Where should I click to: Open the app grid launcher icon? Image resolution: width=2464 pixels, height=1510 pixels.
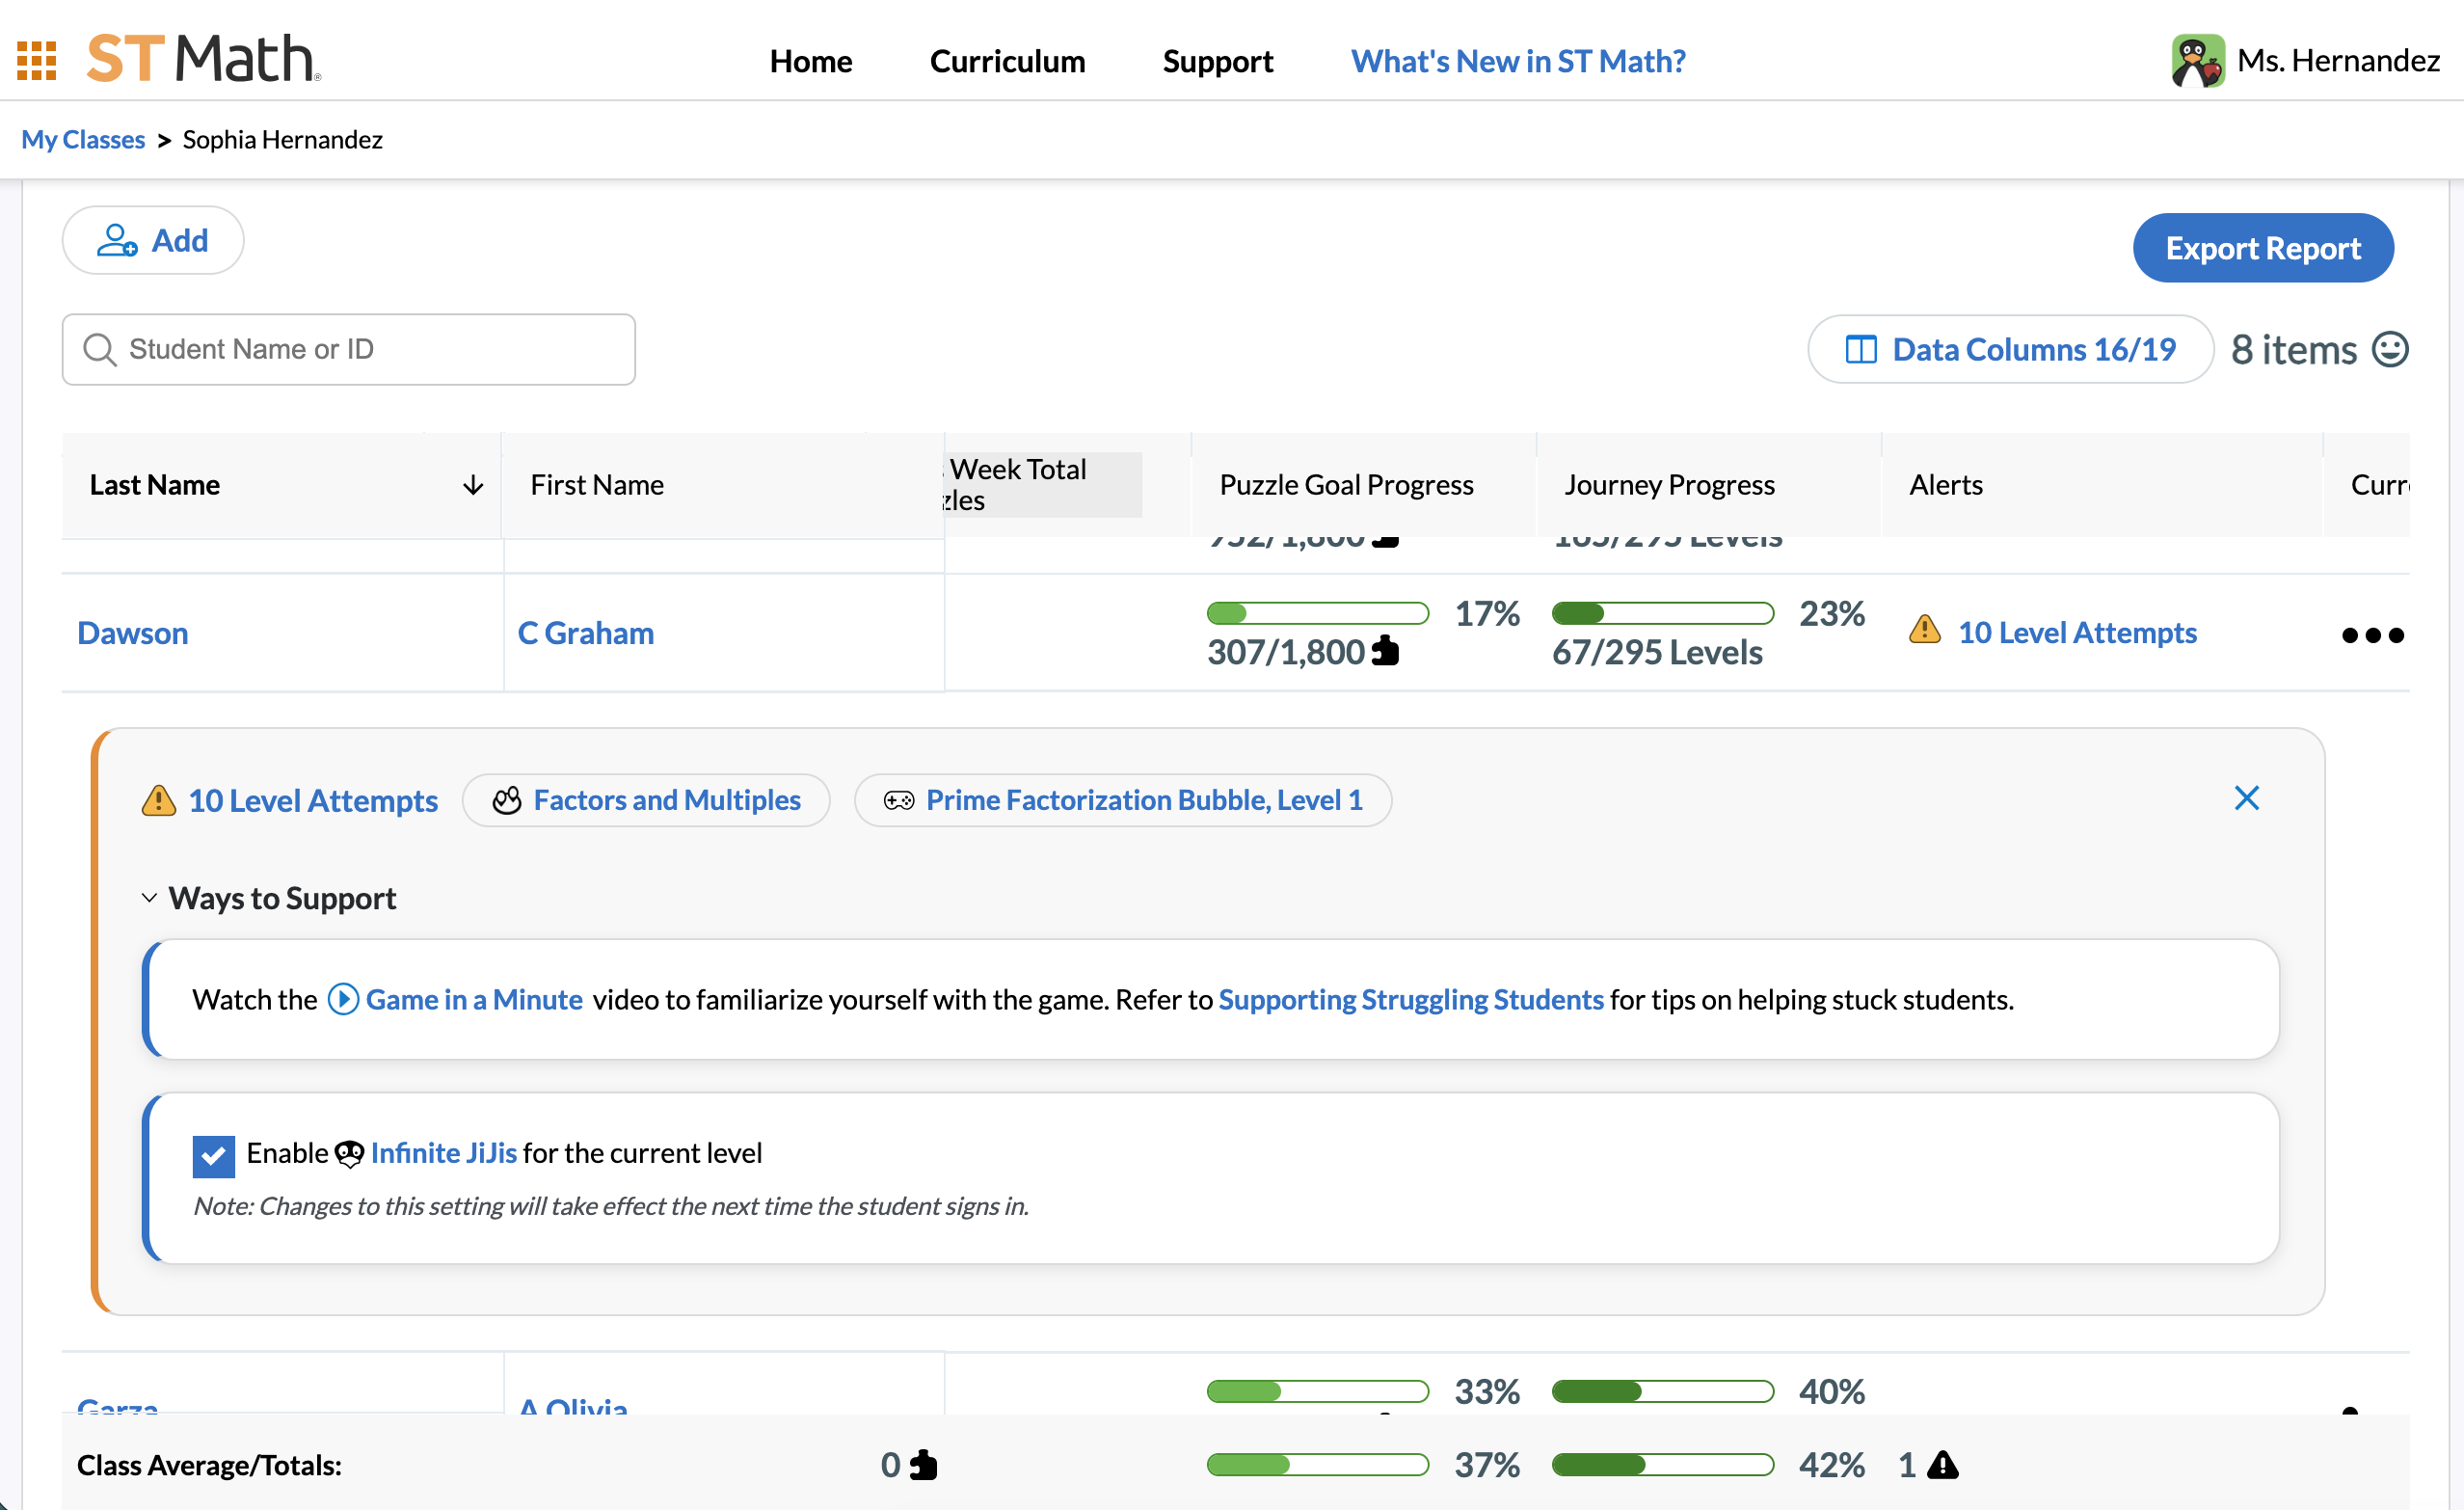(x=37, y=60)
